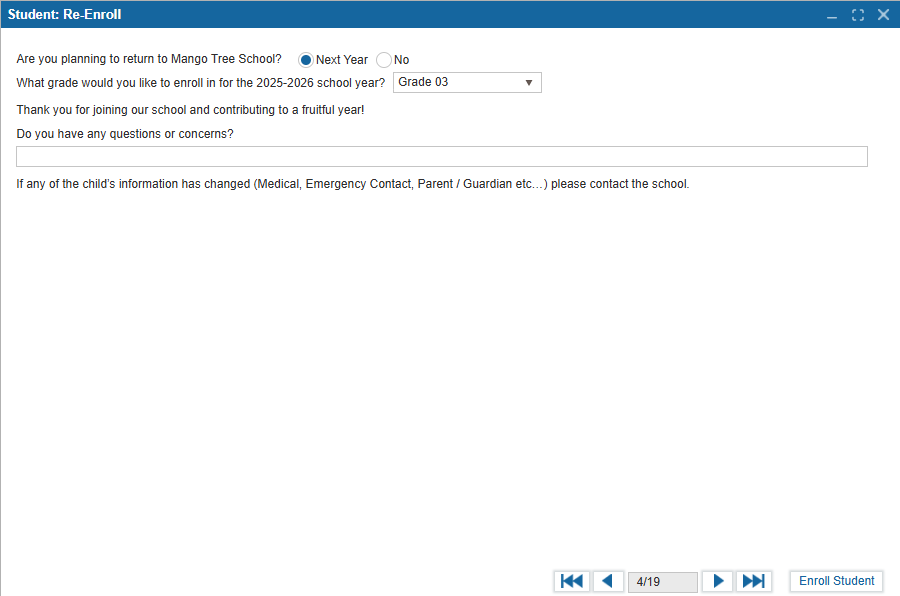Click the 4/19 record counter field
The height and width of the screenshot is (596, 900).
[x=662, y=581]
